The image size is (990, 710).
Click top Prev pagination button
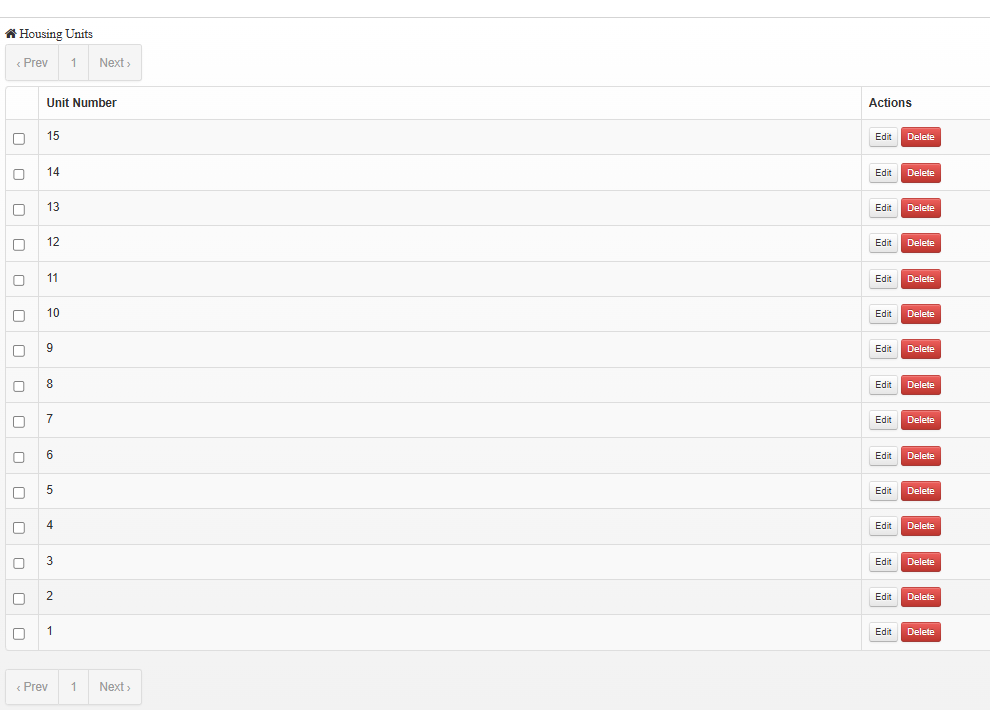pos(32,63)
